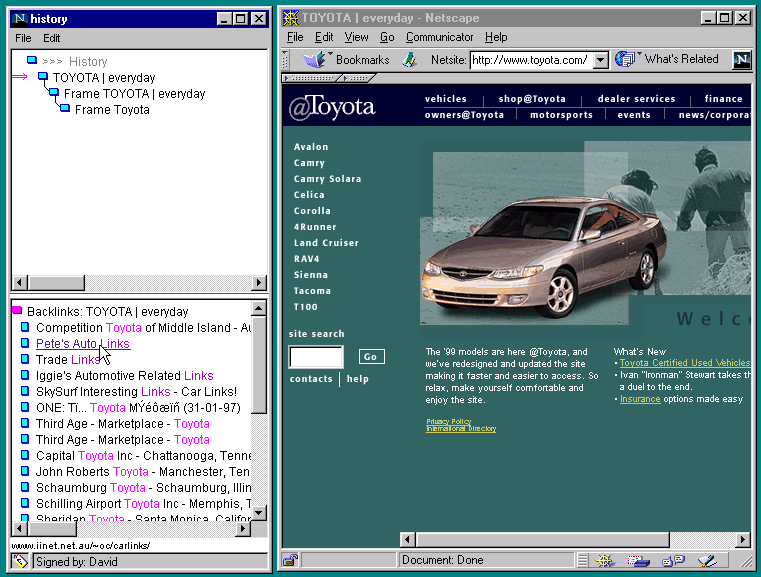Open Navigator component icon in status bar

[604, 561]
